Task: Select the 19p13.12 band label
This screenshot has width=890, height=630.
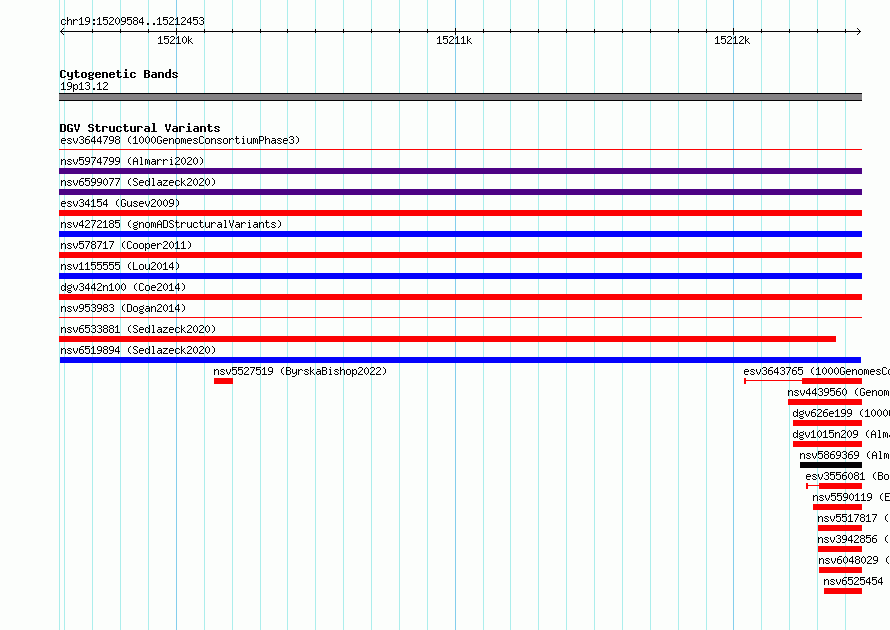Action: tap(84, 86)
